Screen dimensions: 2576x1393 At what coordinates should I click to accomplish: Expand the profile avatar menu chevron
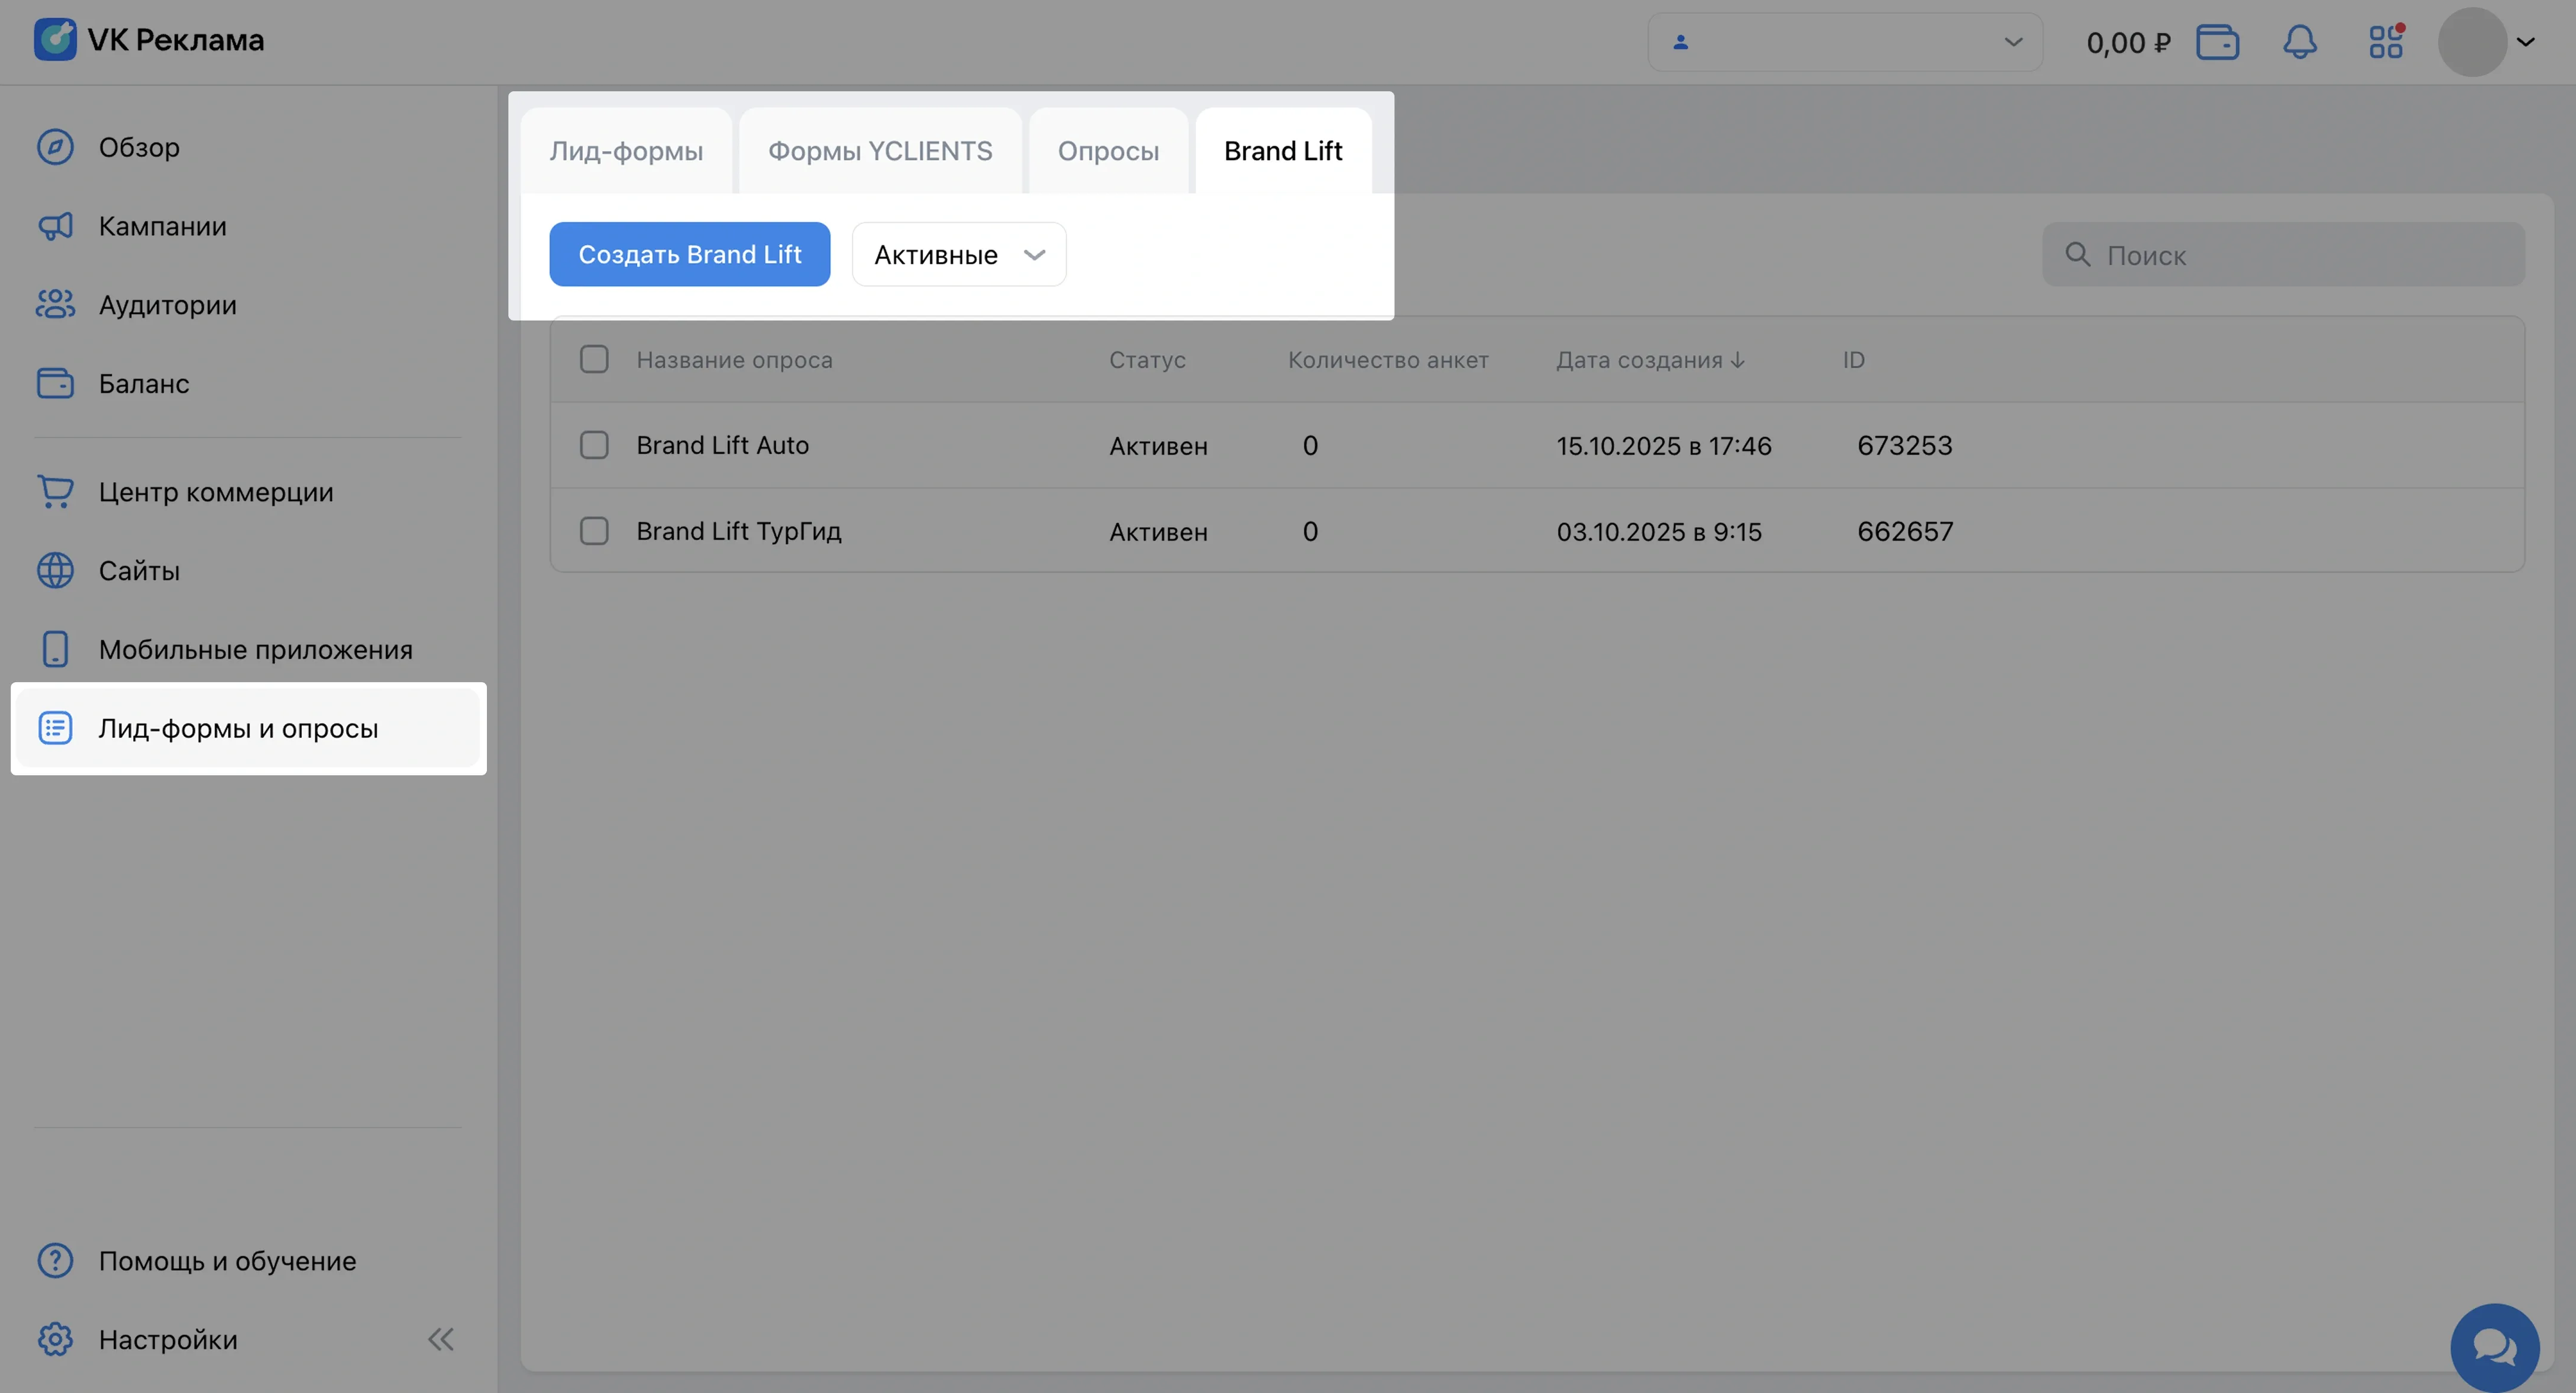click(2525, 42)
